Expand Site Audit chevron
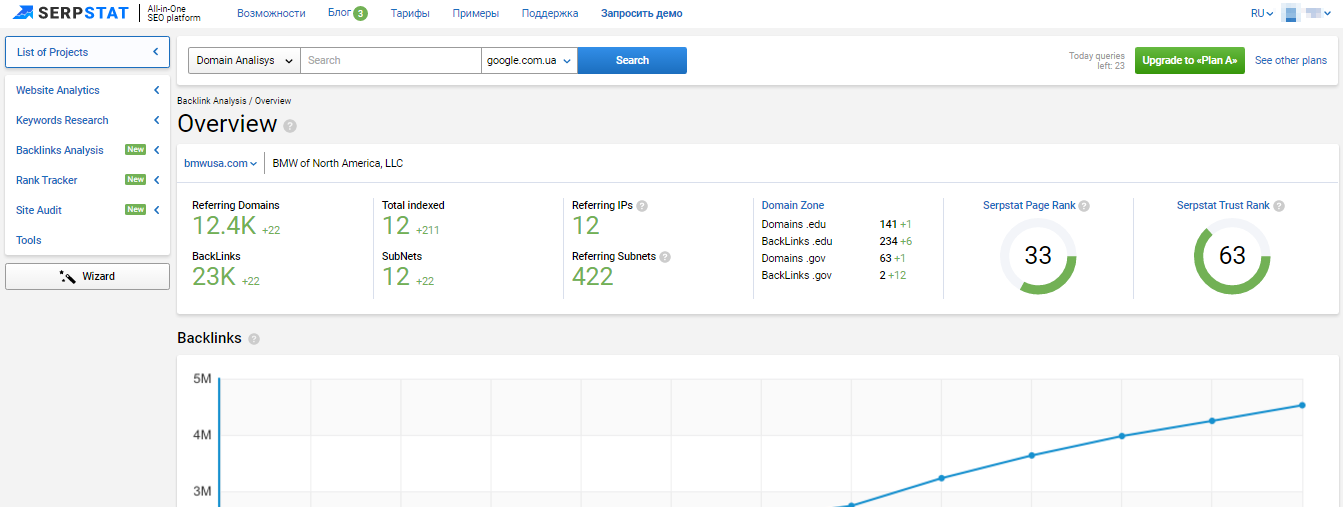1343x507 pixels. (157, 210)
